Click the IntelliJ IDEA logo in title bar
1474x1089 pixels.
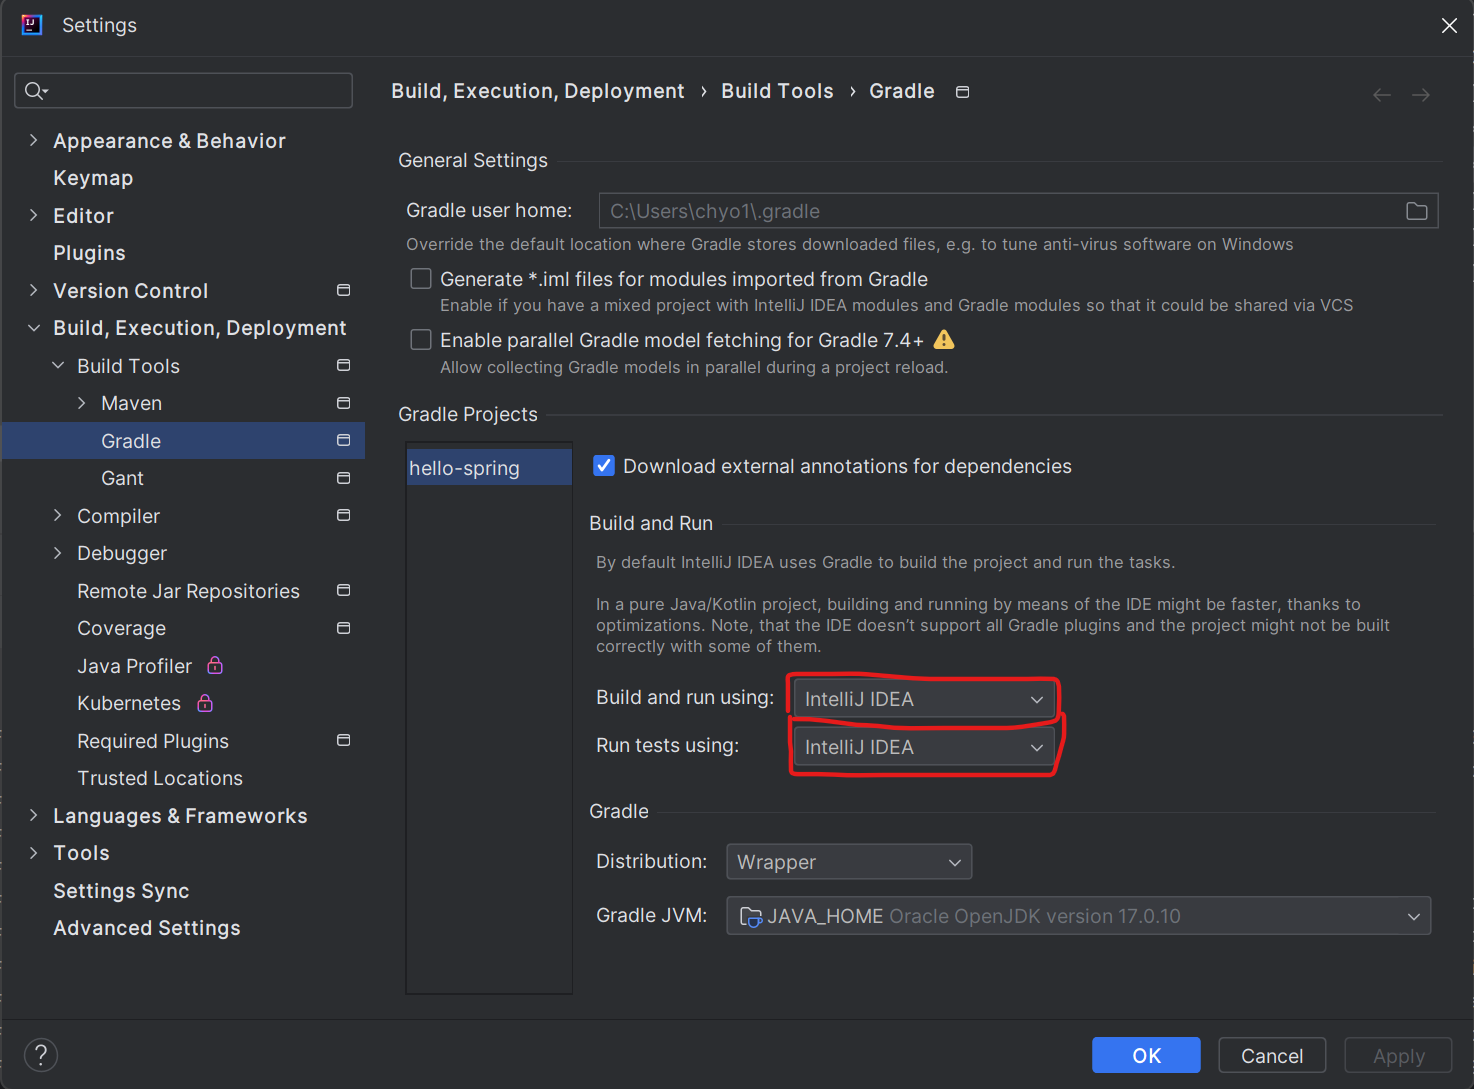point(32,25)
